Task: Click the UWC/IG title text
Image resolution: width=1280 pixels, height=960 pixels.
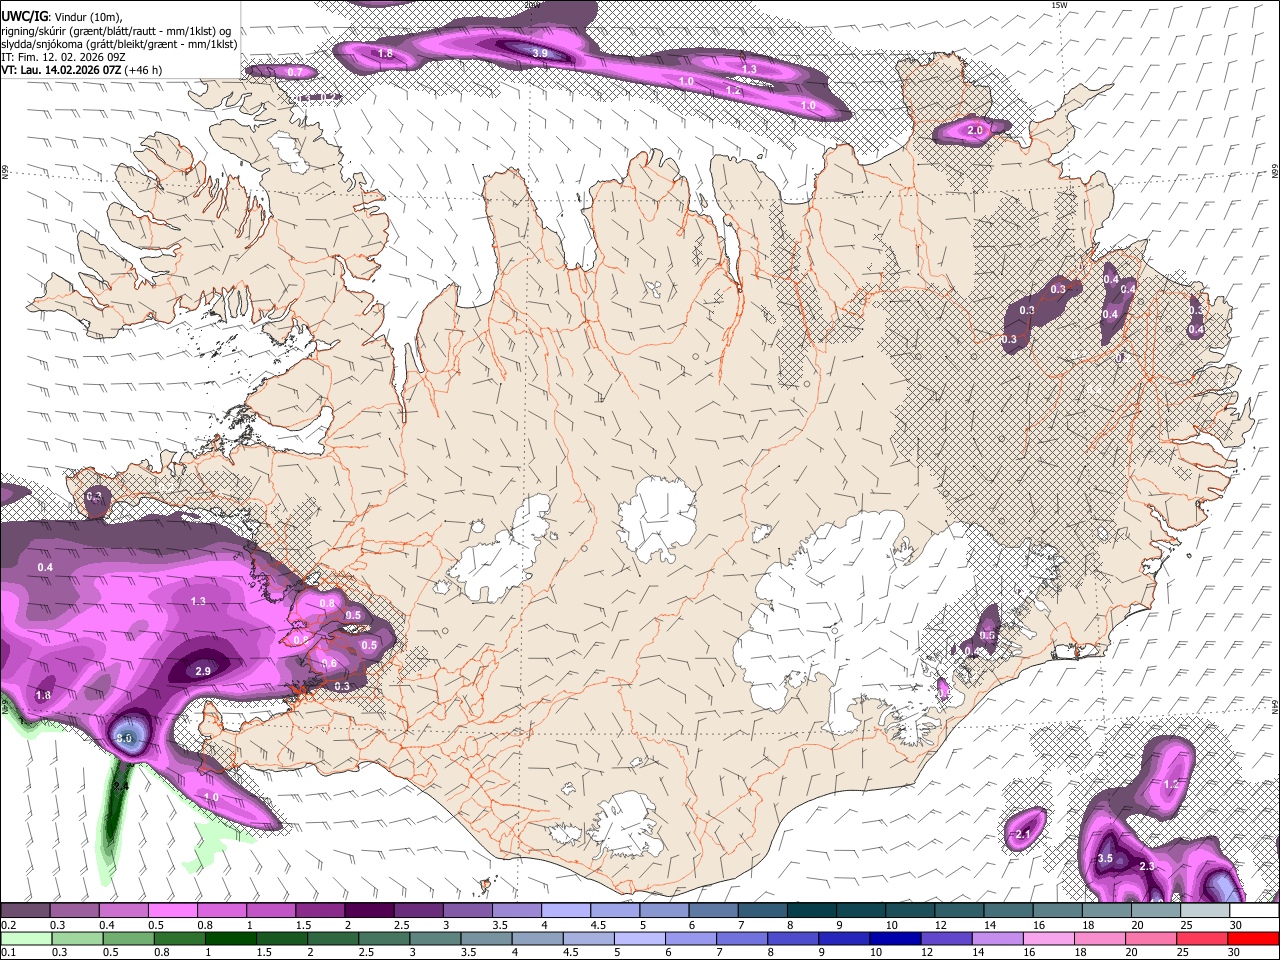Action: (x=24, y=16)
